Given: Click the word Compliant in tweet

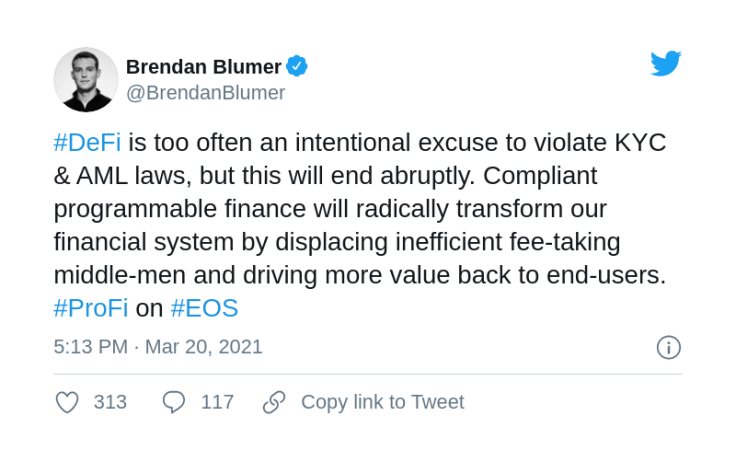Looking at the screenshot, I should [540, 177].
